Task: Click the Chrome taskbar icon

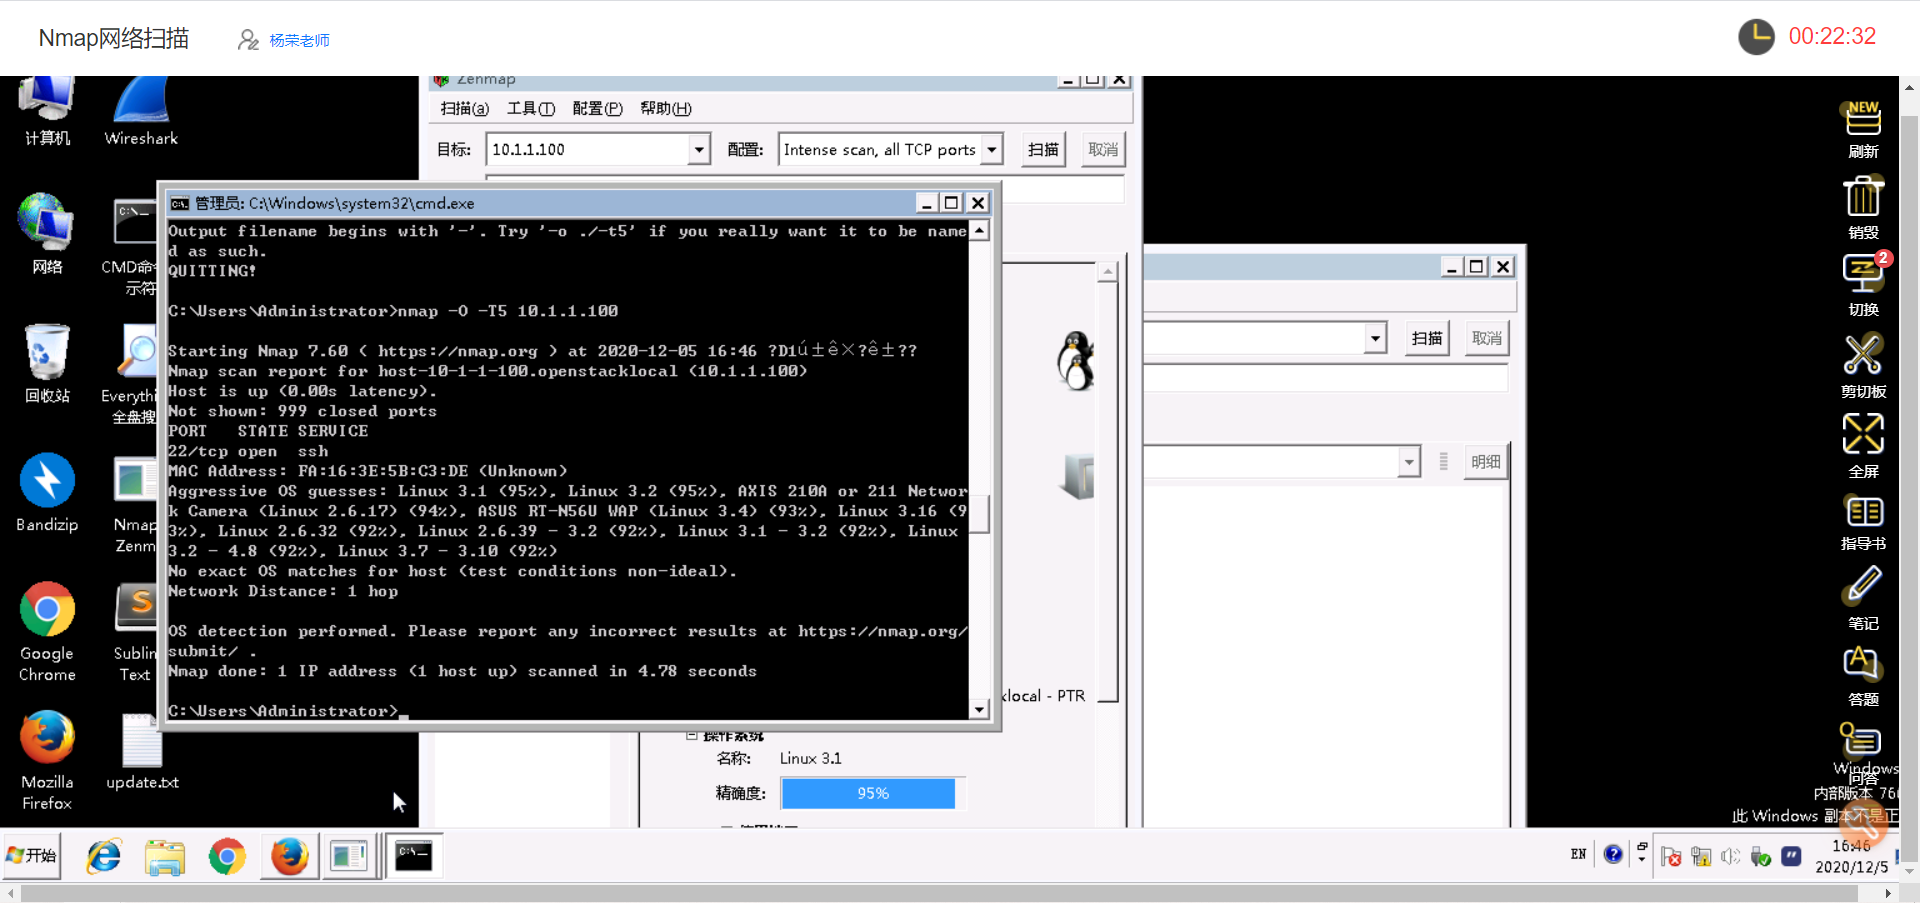Action: click(227, 857)
